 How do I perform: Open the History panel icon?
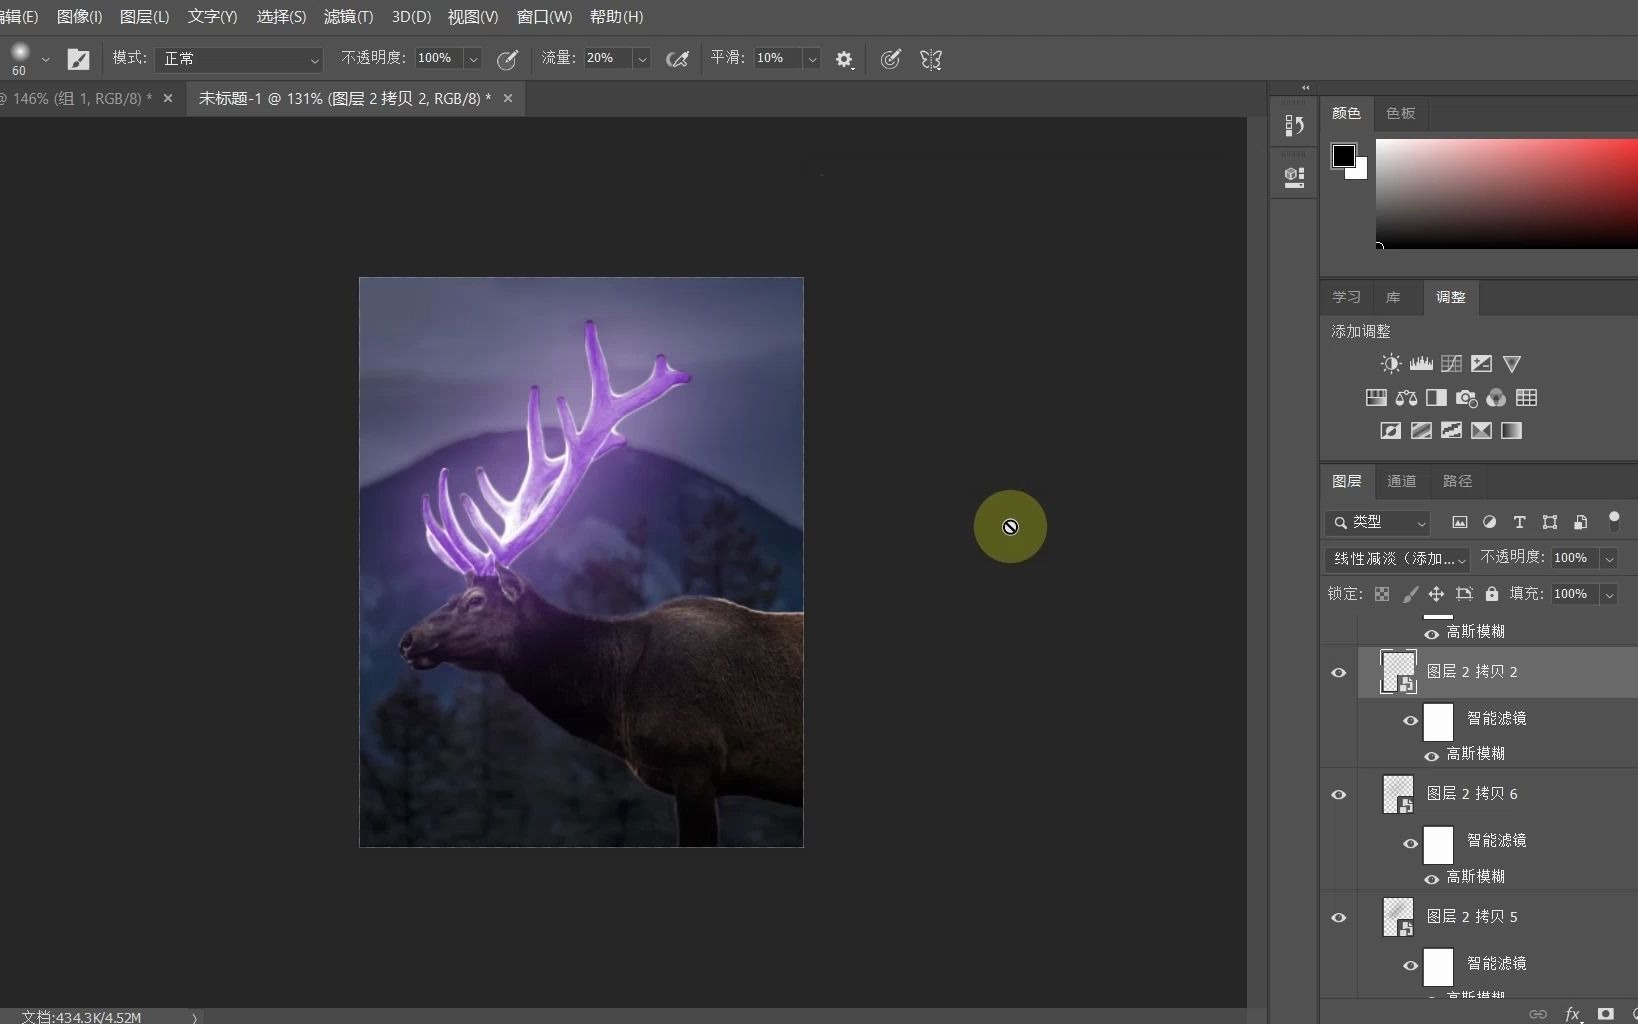click(x=1294, y=126)
